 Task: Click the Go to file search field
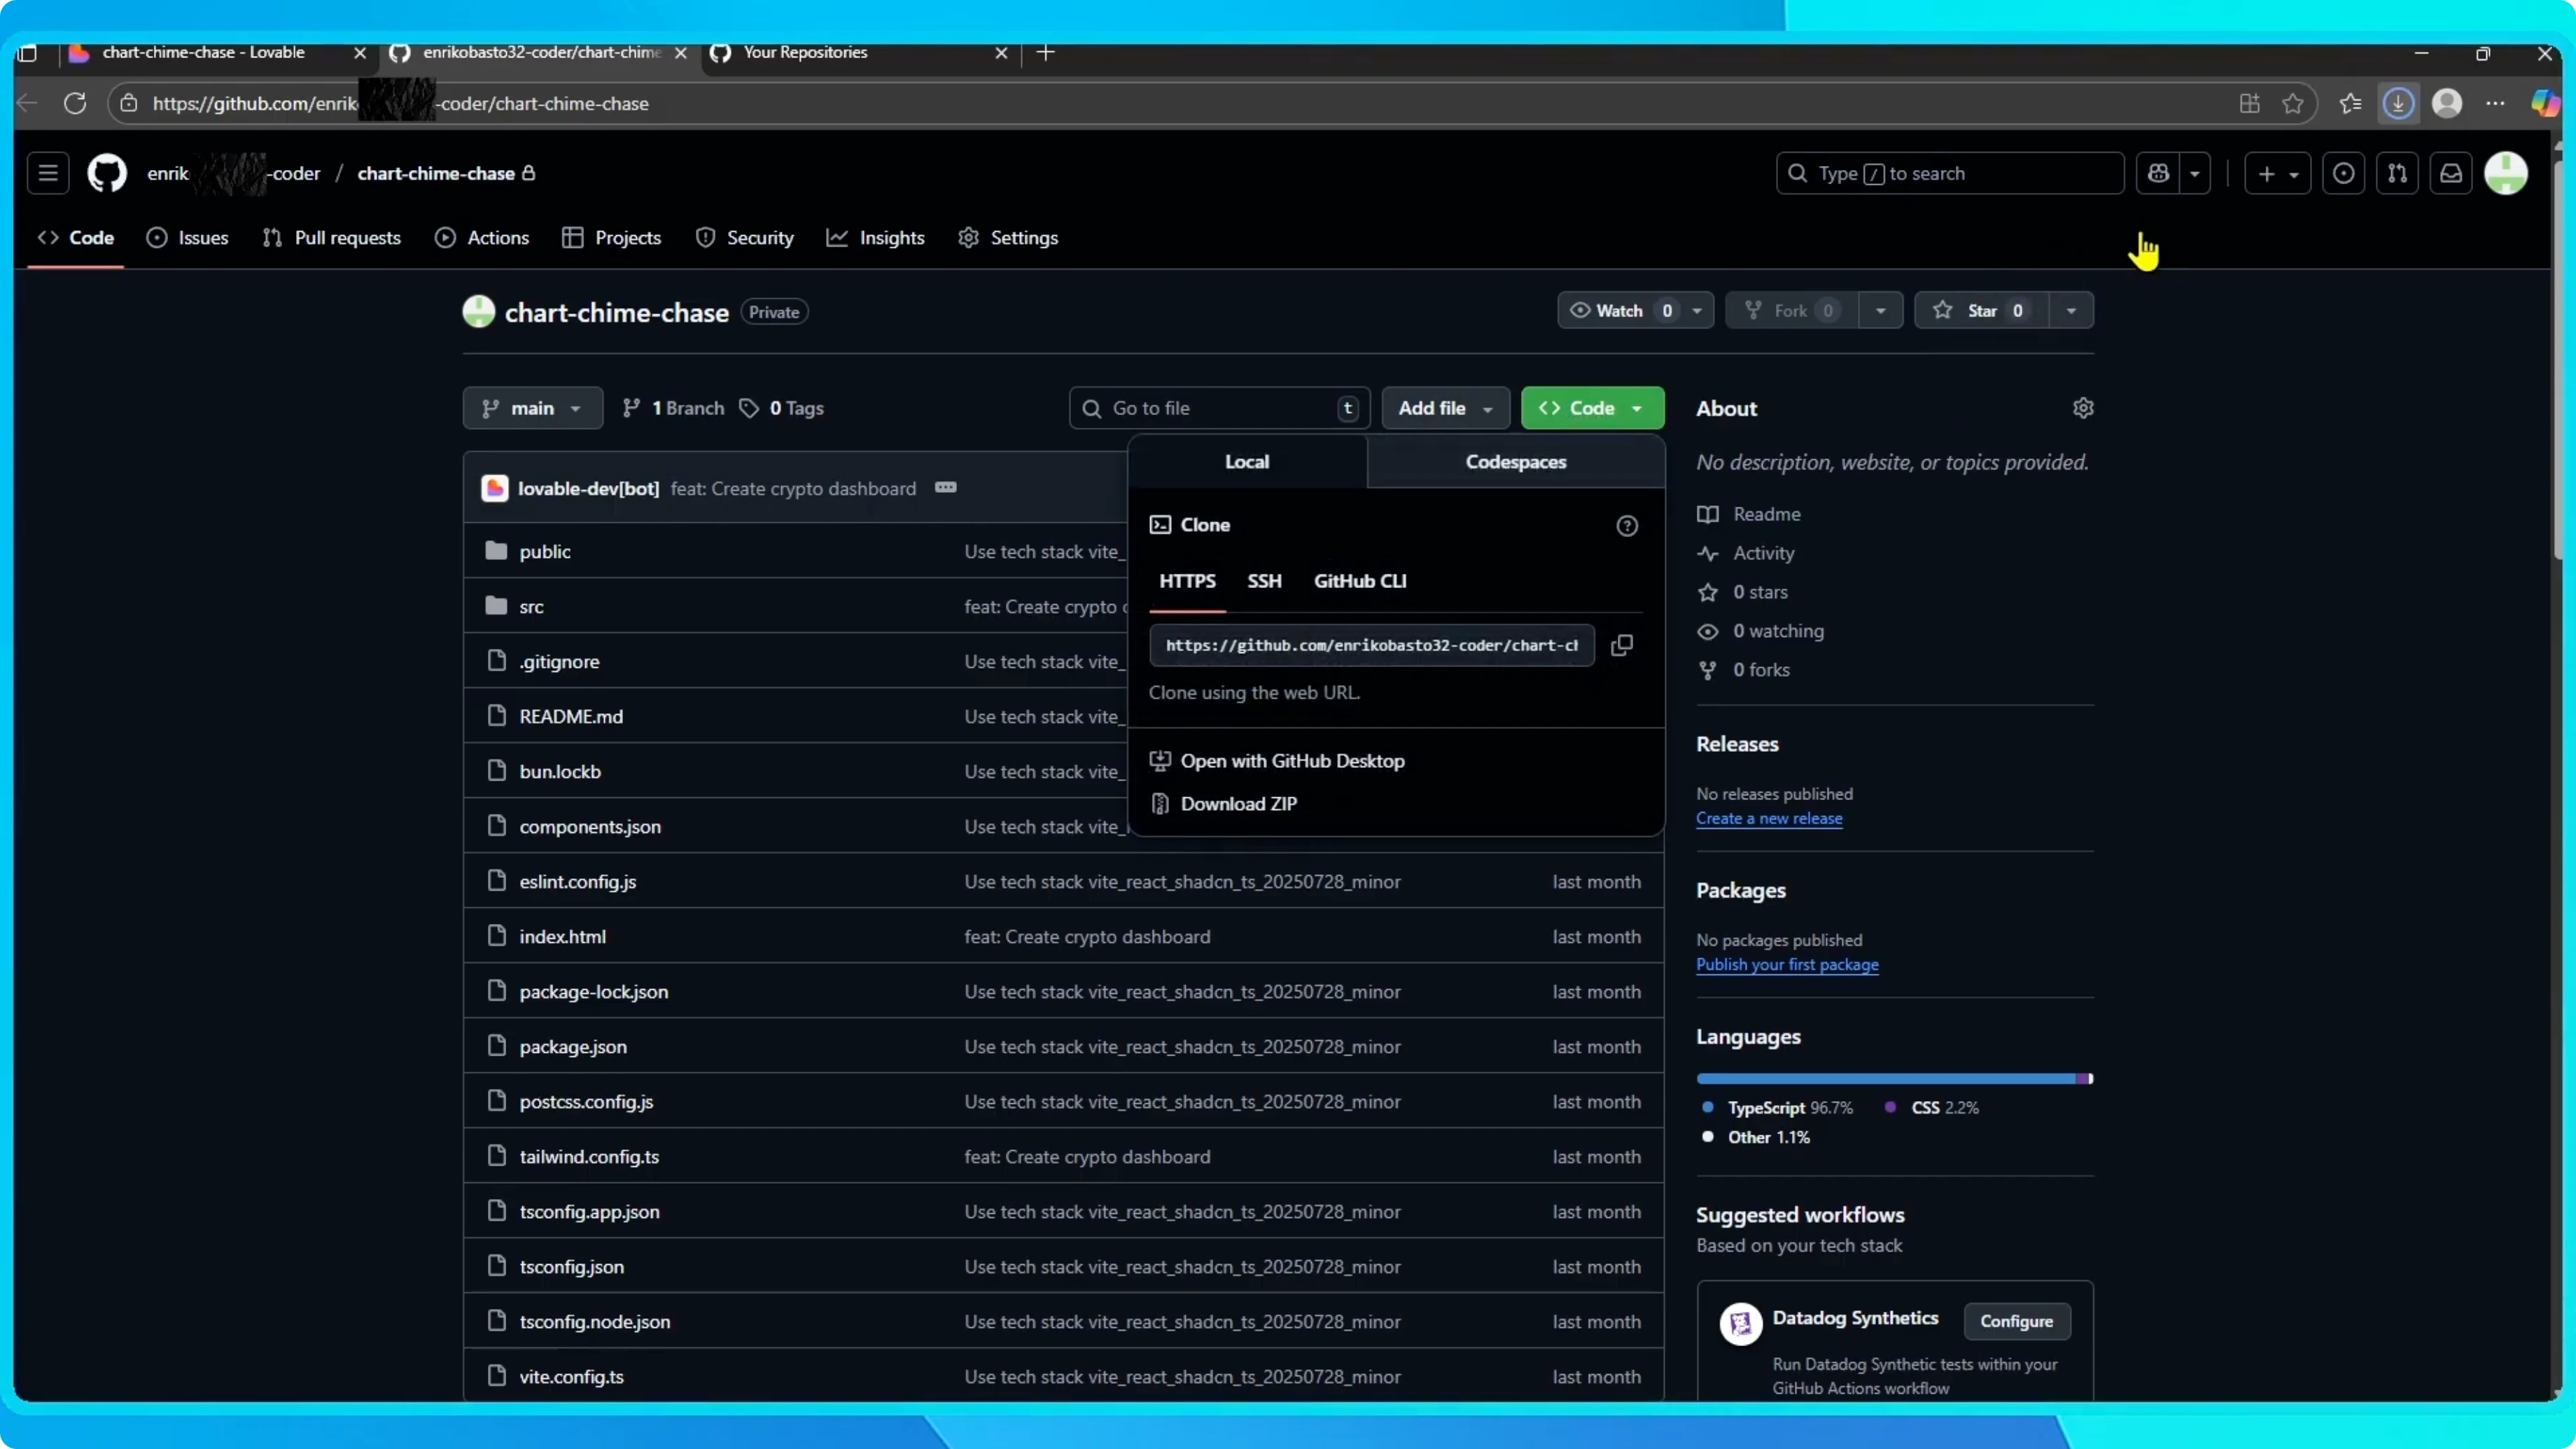click(x=1219, y=408)
